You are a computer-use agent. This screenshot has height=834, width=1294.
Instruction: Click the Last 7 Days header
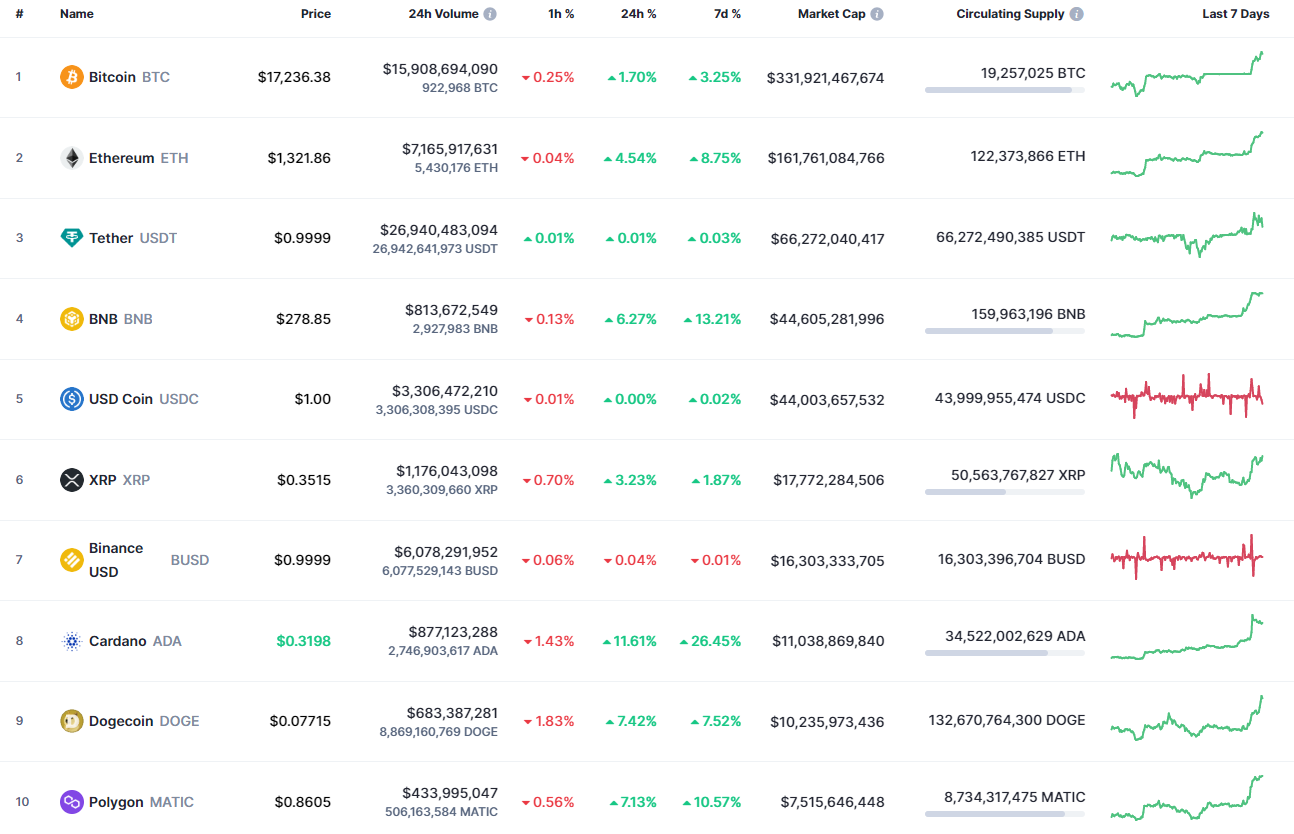(1236, 14)
